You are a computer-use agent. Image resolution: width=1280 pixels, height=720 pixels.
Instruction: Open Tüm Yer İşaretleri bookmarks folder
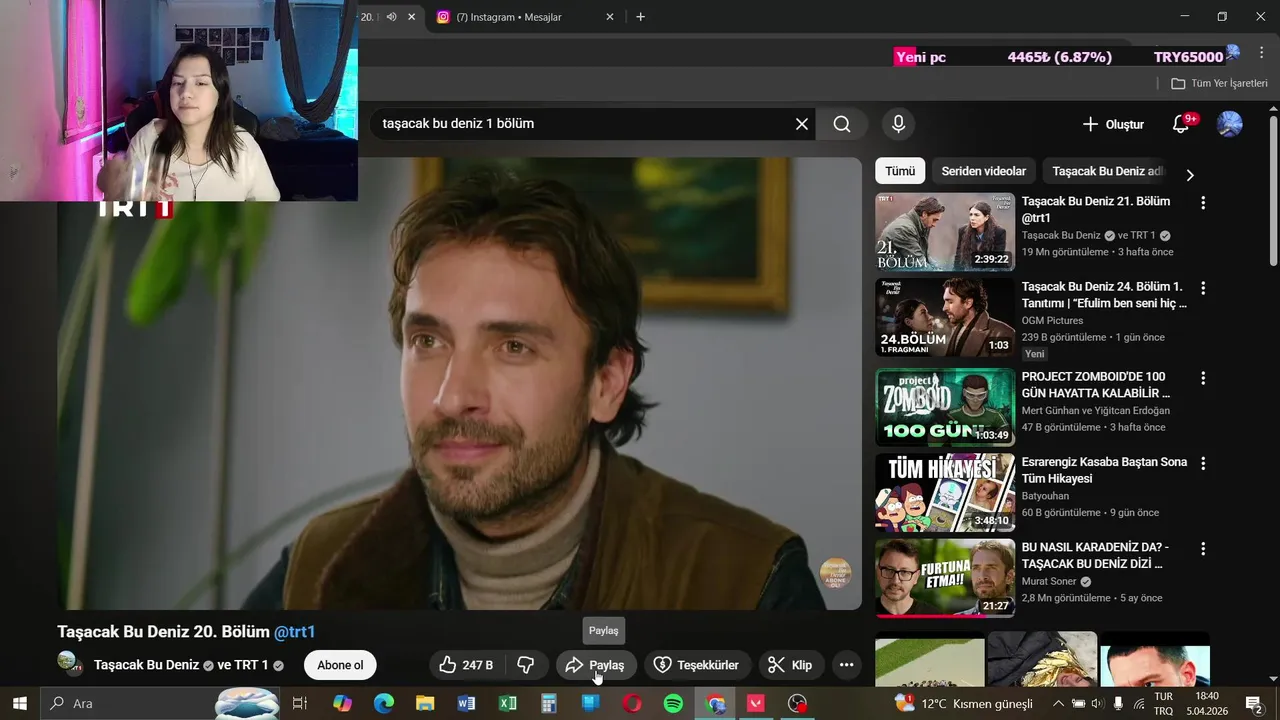tap(1219, 83)
